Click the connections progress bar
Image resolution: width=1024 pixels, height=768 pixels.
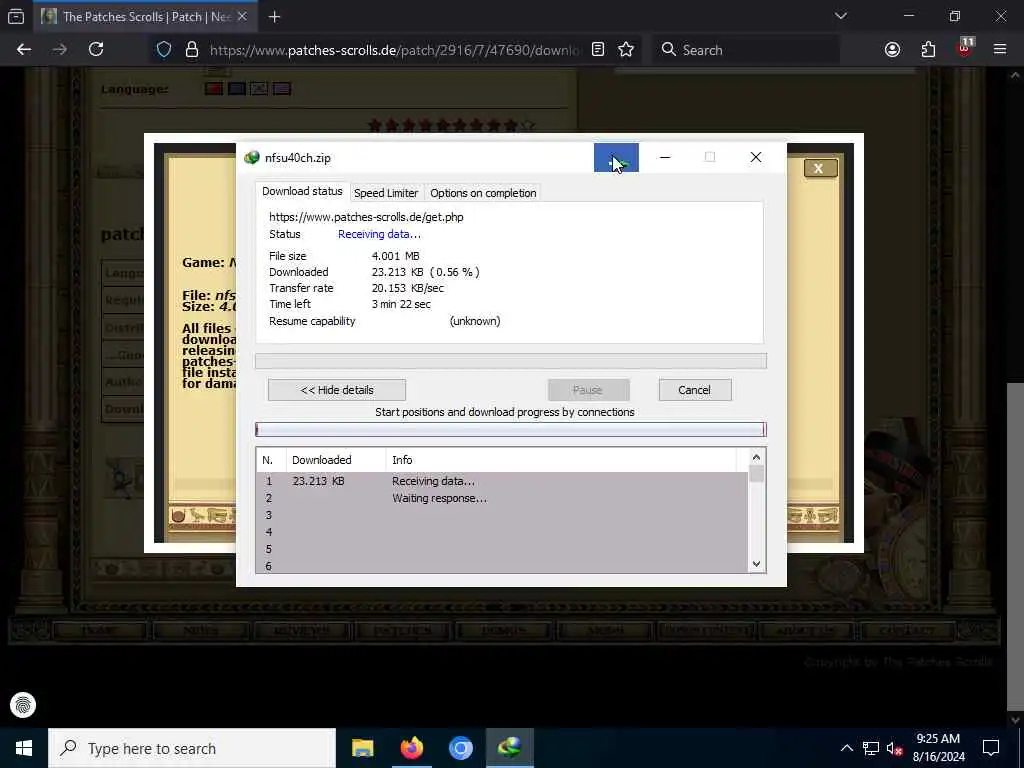511,429
